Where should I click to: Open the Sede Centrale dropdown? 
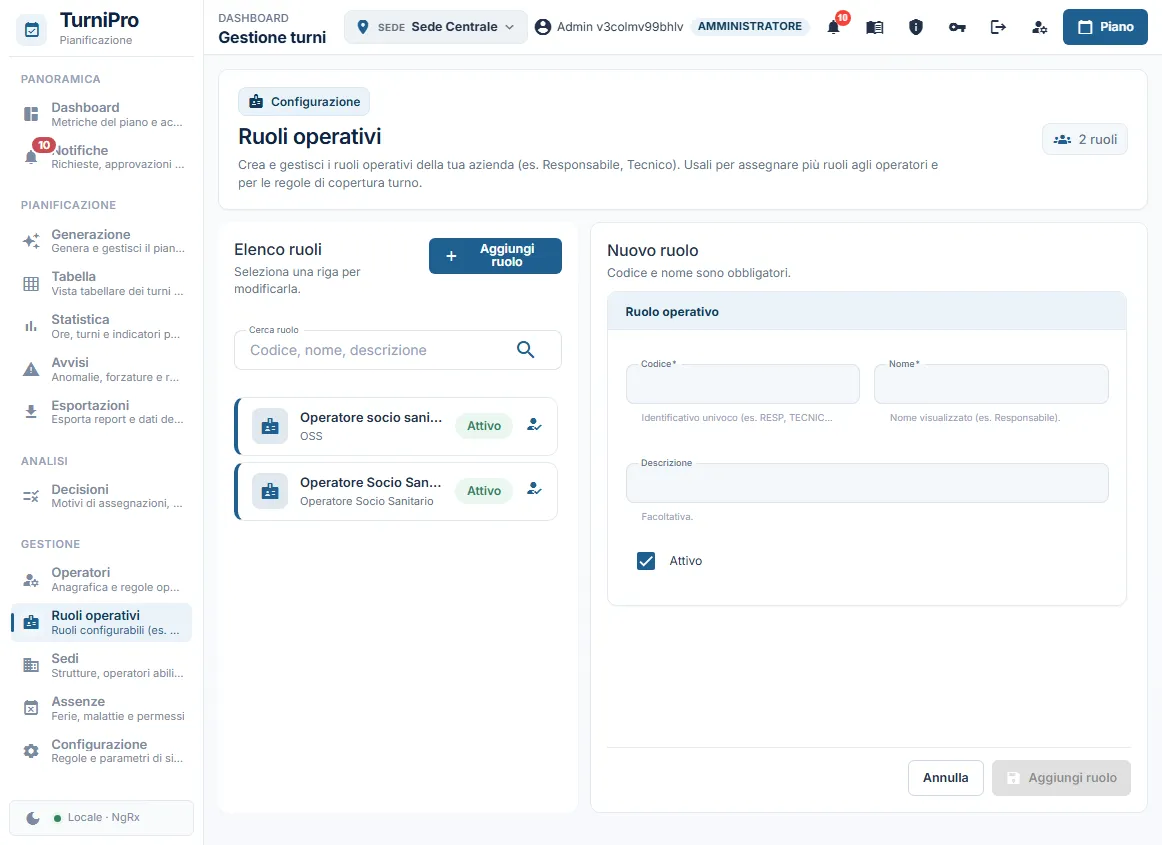436,27
